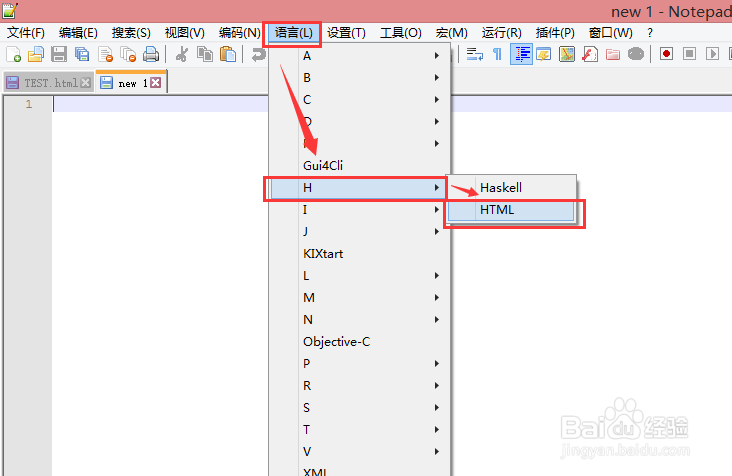The height and width of the screenshot is (476, 732).
Task: Click line 1 in editor area
Action: coord(161,104)
